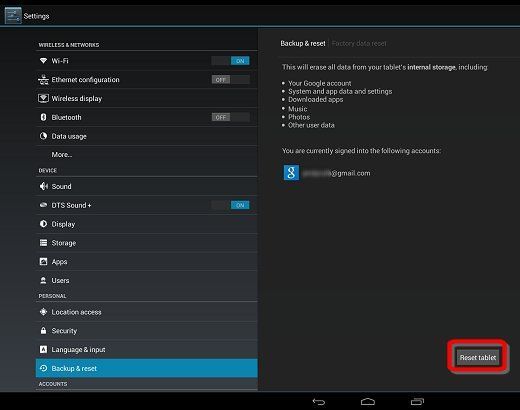Enable the Ethernet configuration switch
This screenshot has width=520, height=410.
point(230,80)
